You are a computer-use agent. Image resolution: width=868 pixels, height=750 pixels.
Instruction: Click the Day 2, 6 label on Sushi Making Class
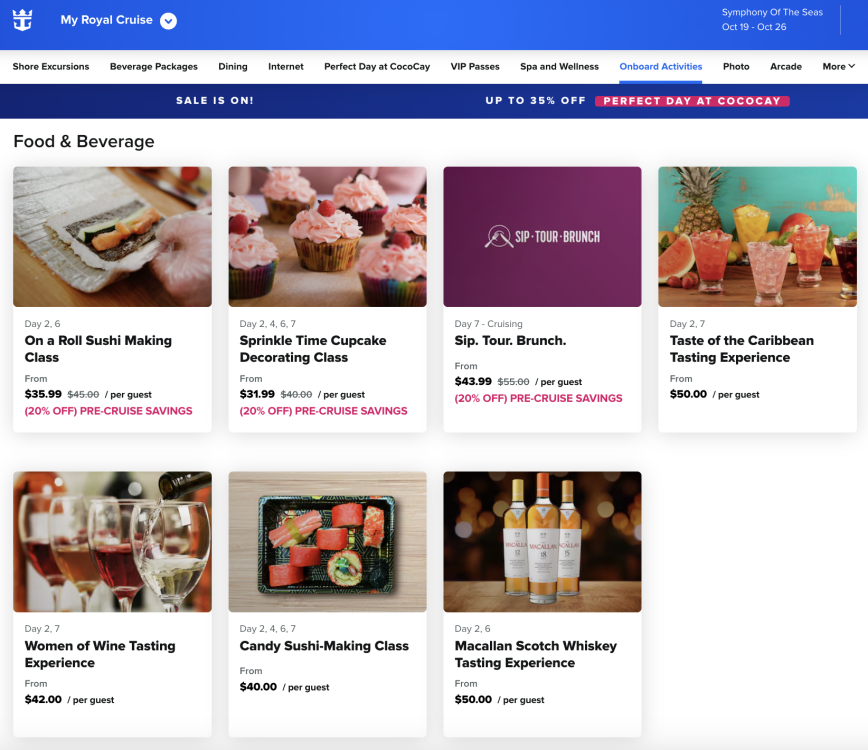point(43,324)
